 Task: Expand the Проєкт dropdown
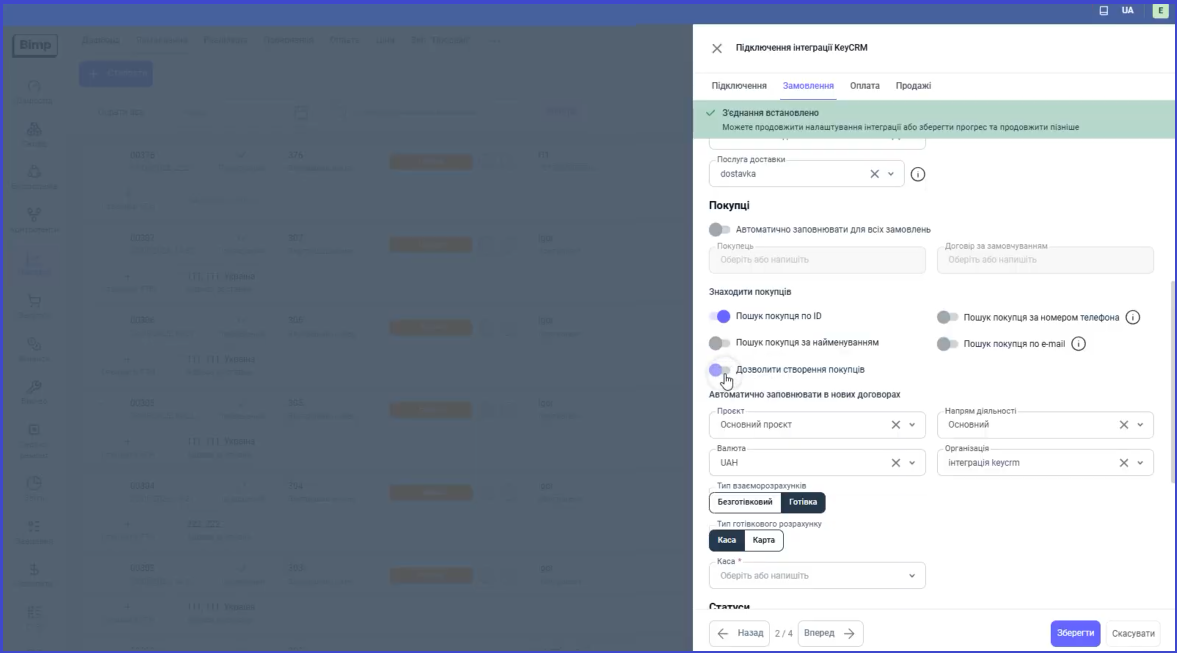pos(912,425)
